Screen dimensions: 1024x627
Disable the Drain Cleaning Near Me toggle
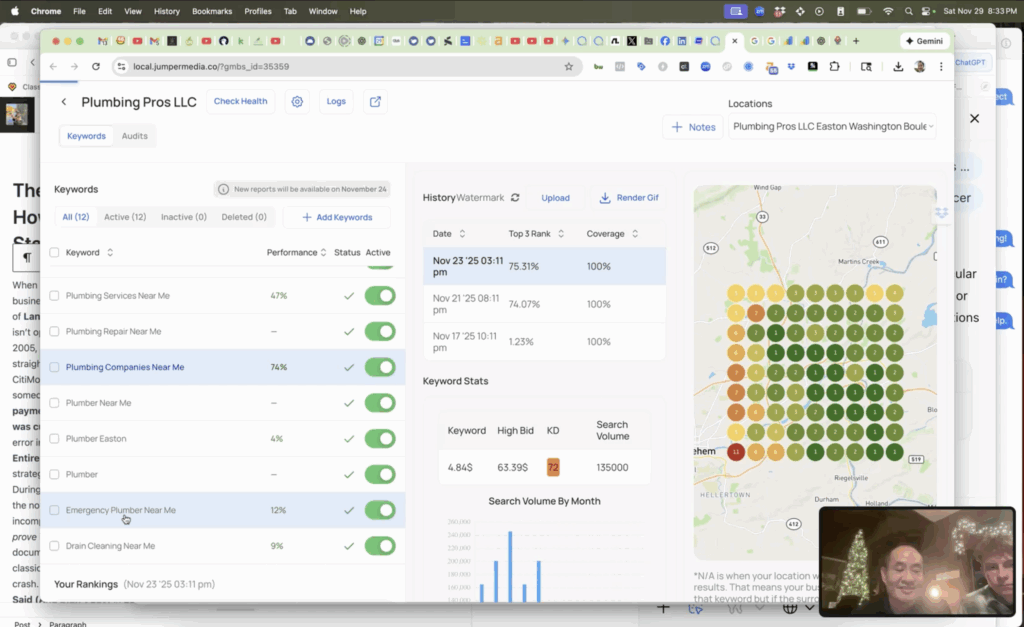[x=380, y=546]
